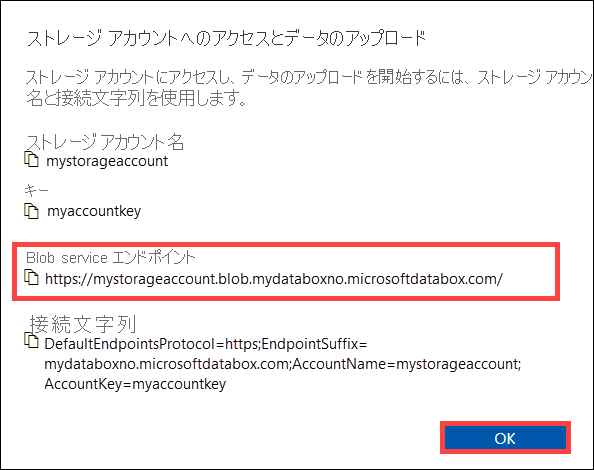Confirm the dialog with OK
Viewport: 594px width, 470px height.
pos(505,438)
